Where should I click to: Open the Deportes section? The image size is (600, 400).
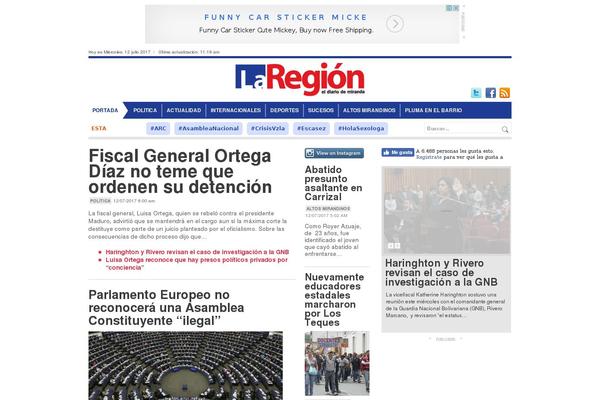pos(284,110)
